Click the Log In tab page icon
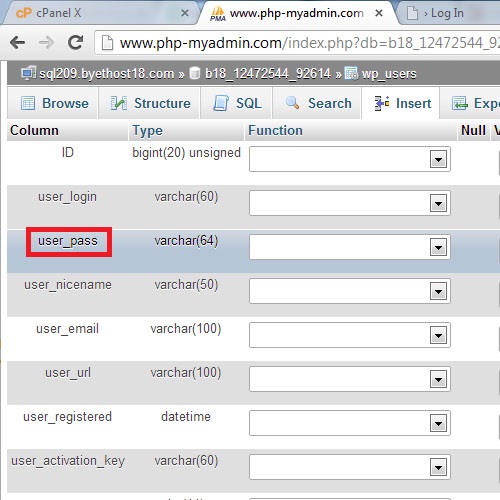Image resolution: width=500 pixels, height=500 pixels. coord(412,13)
